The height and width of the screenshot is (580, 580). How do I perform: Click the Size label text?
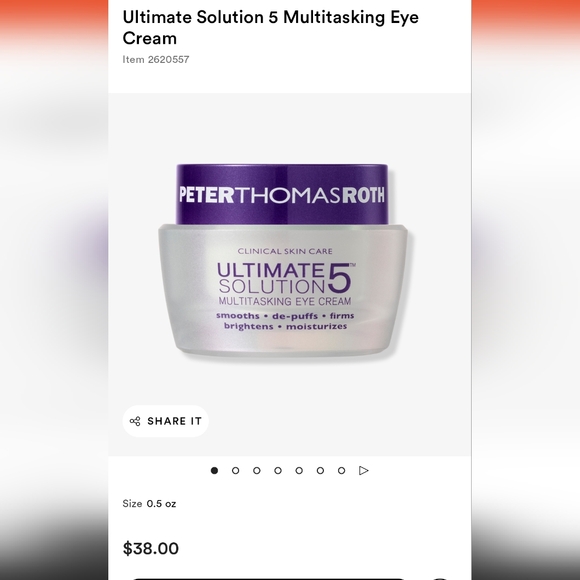click(x=132, y=504)
